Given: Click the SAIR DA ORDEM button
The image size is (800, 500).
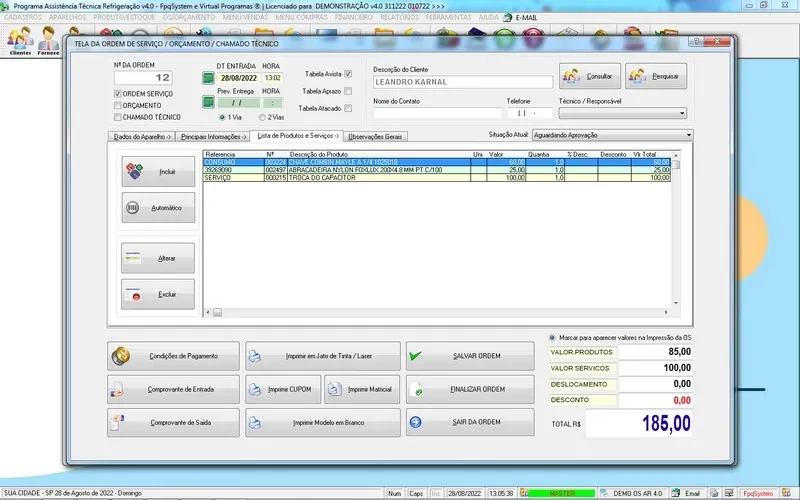Looking at the screenshot, I should (x=470, y=422).
